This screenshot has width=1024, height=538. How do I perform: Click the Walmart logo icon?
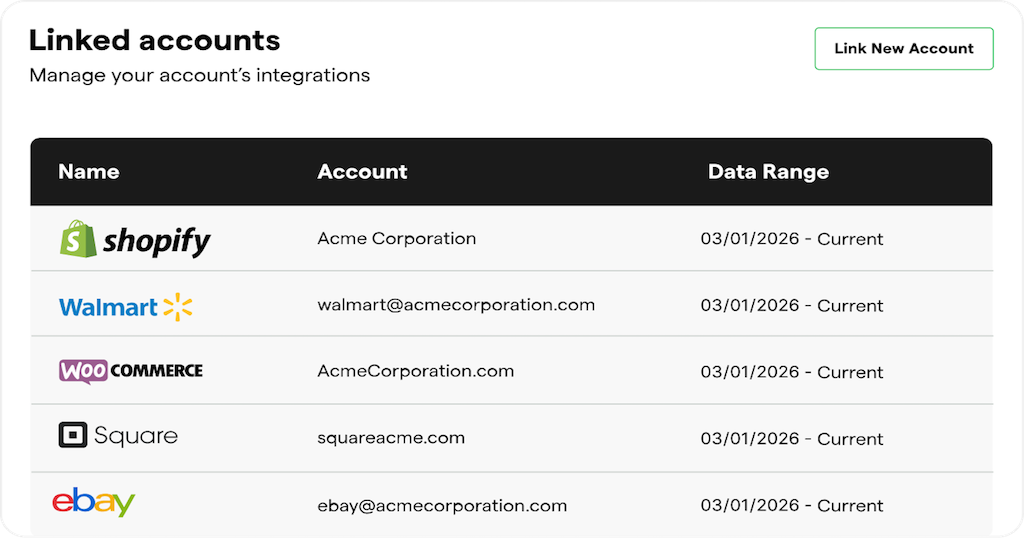point(125,307)
